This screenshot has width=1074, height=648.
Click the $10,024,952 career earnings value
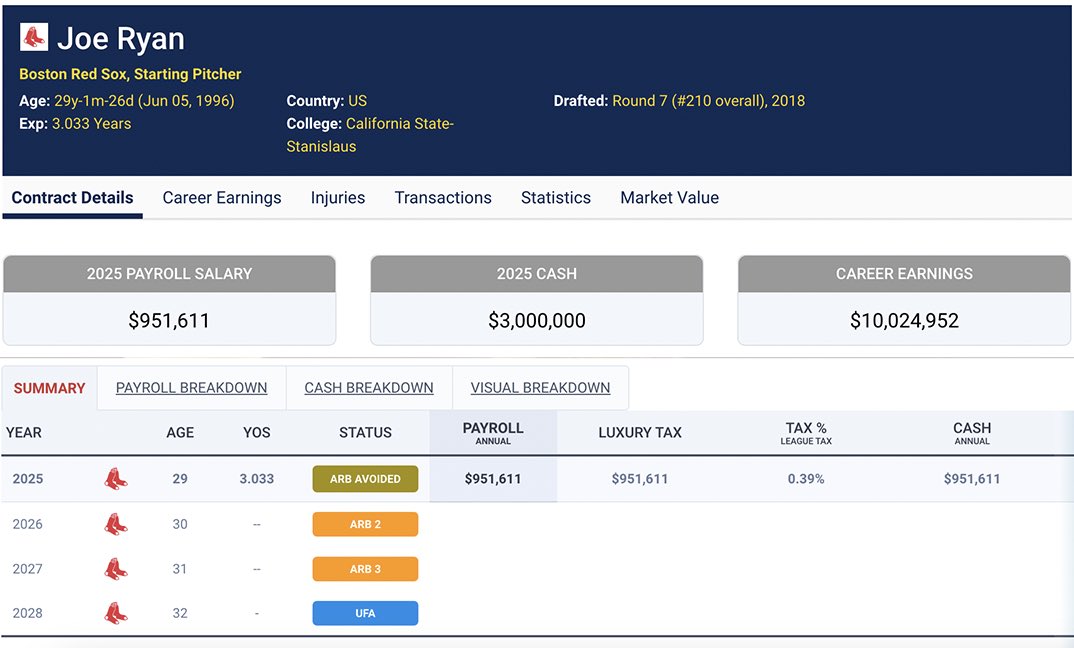click(x=904, y=321)
